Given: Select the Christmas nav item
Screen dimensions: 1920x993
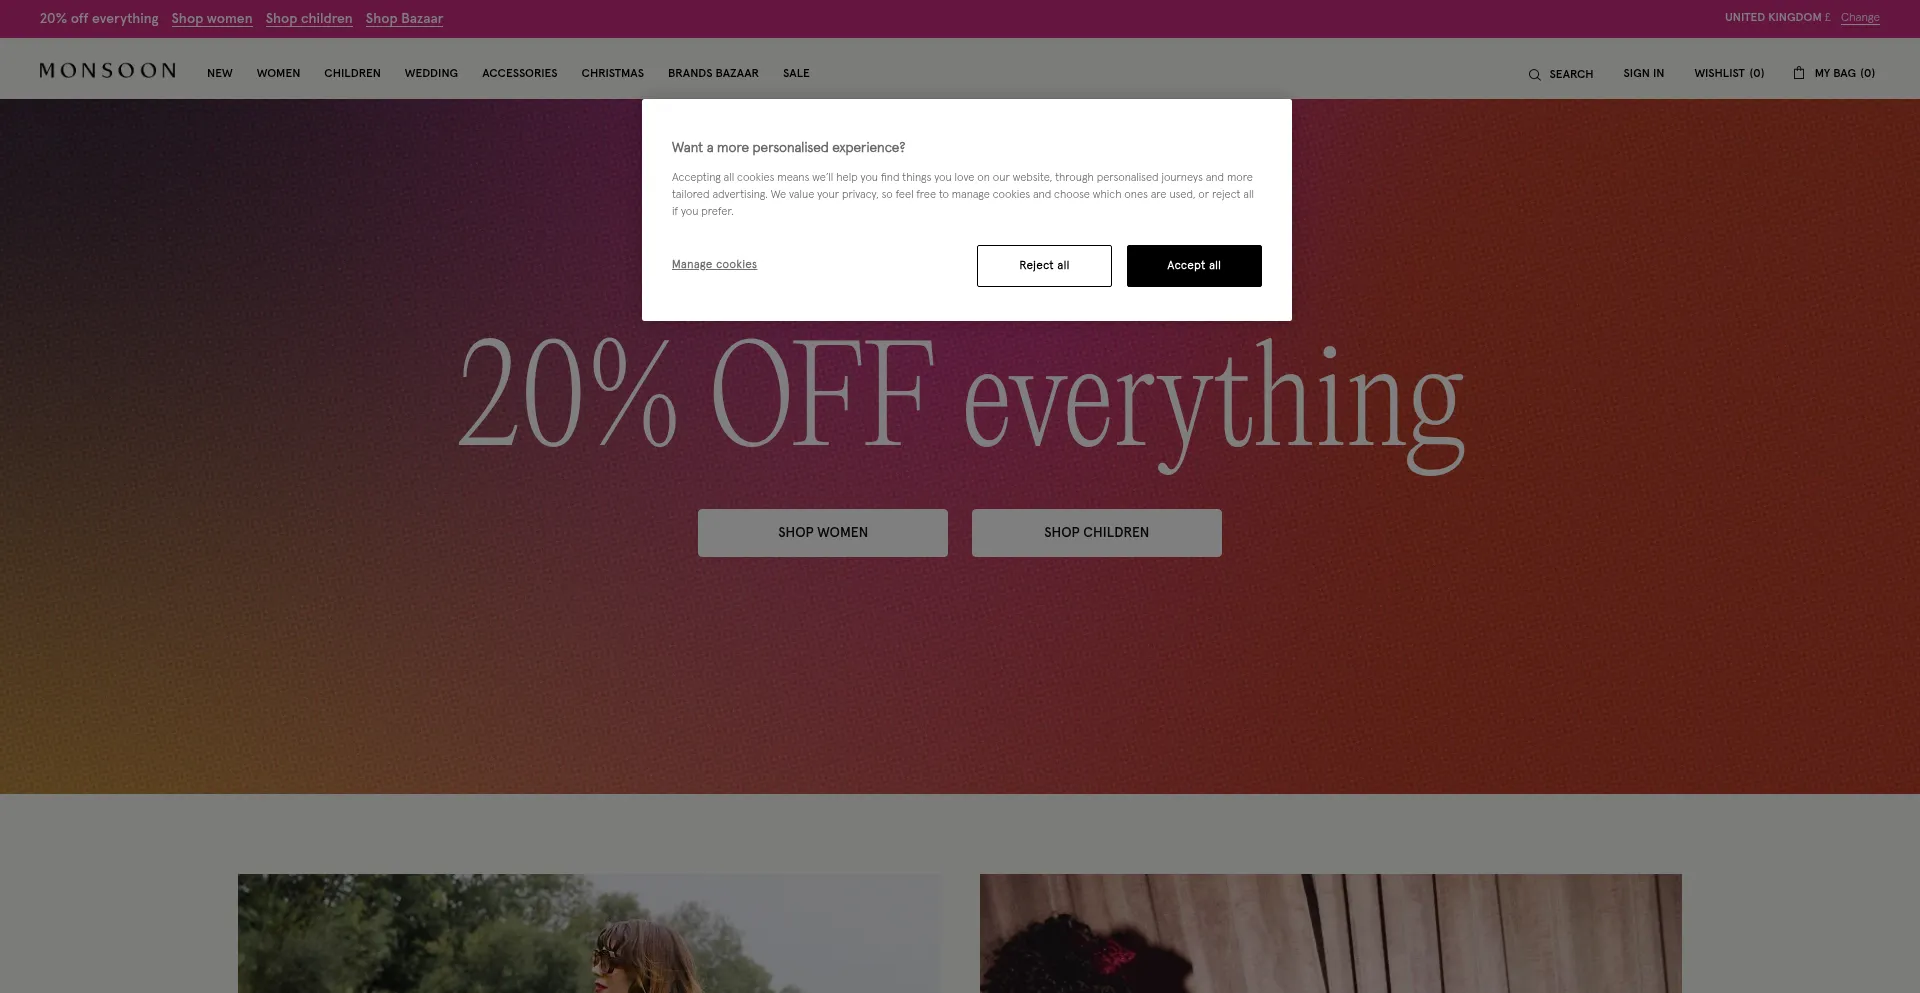Looking at the screenshot, I should pos(613,74).
